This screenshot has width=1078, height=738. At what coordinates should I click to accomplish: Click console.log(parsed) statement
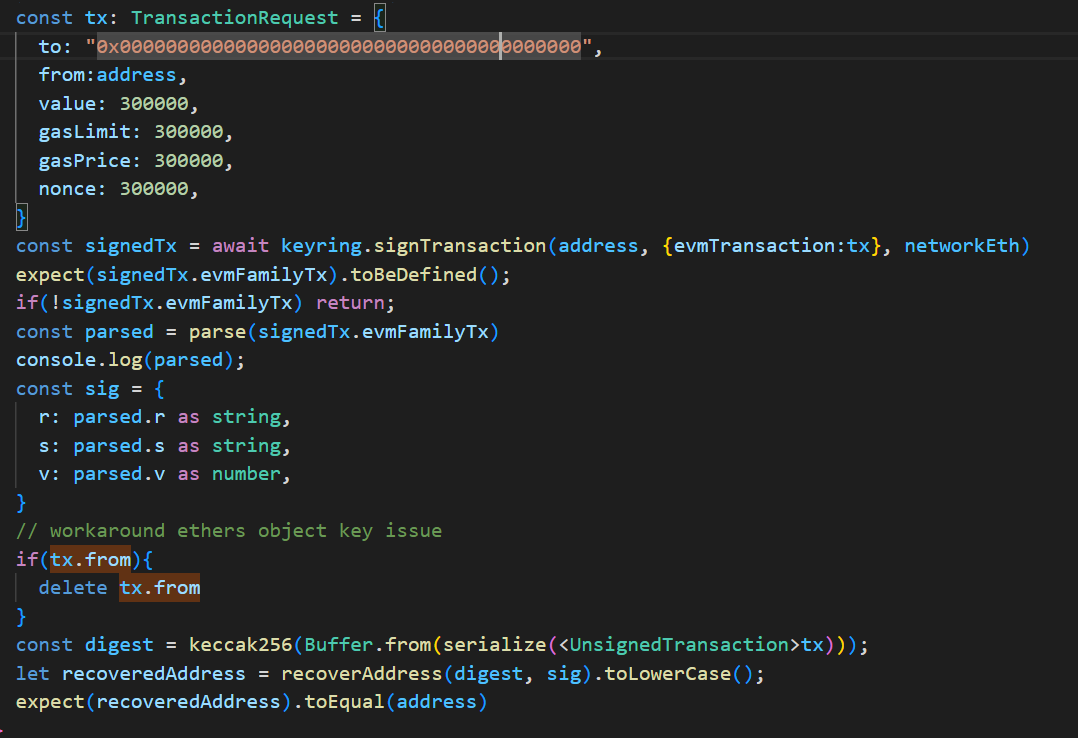(x=130, y=360)
